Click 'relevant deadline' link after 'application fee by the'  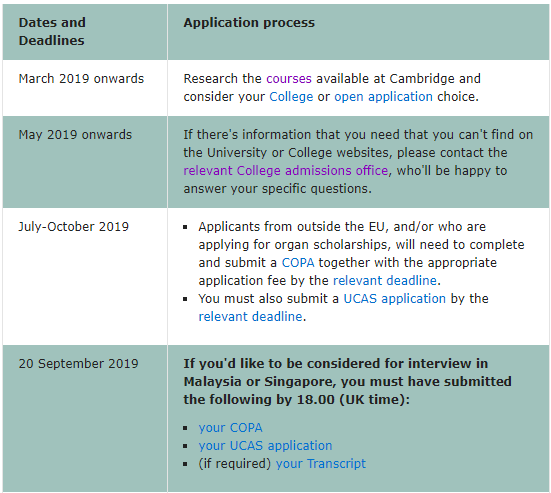pos(385,280)
